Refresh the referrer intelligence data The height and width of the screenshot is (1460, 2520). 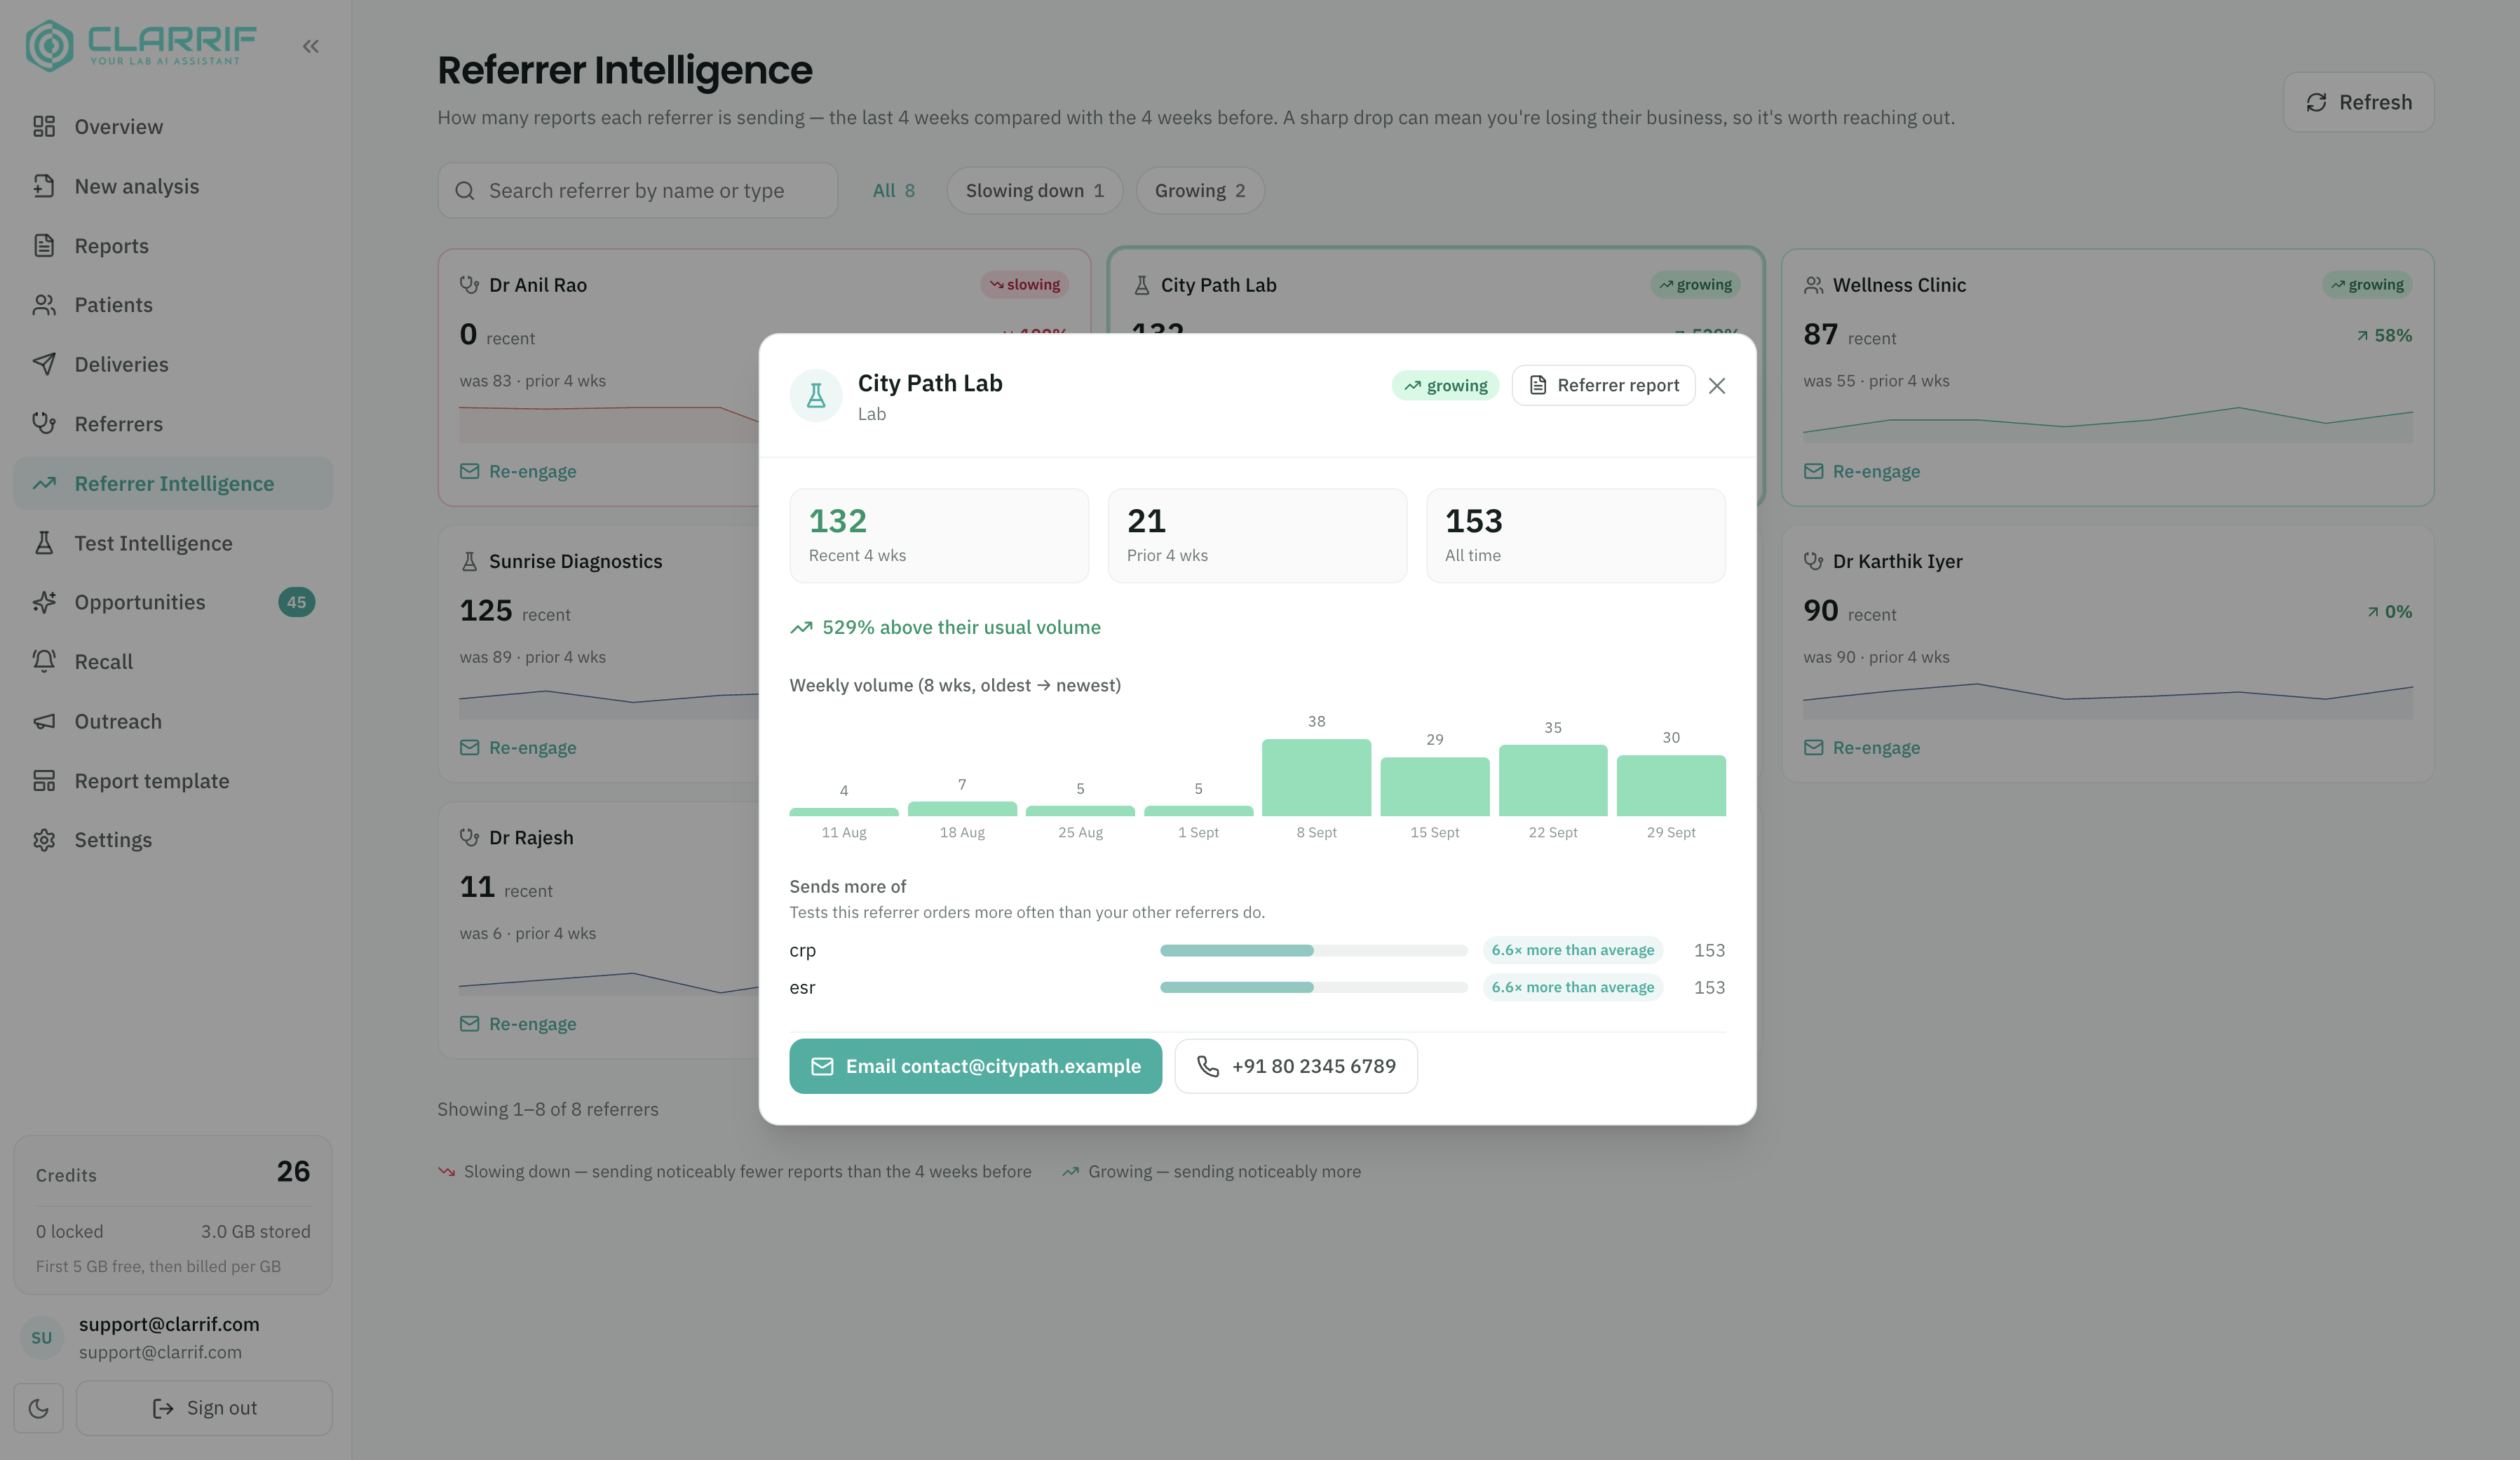[2358, 102]
